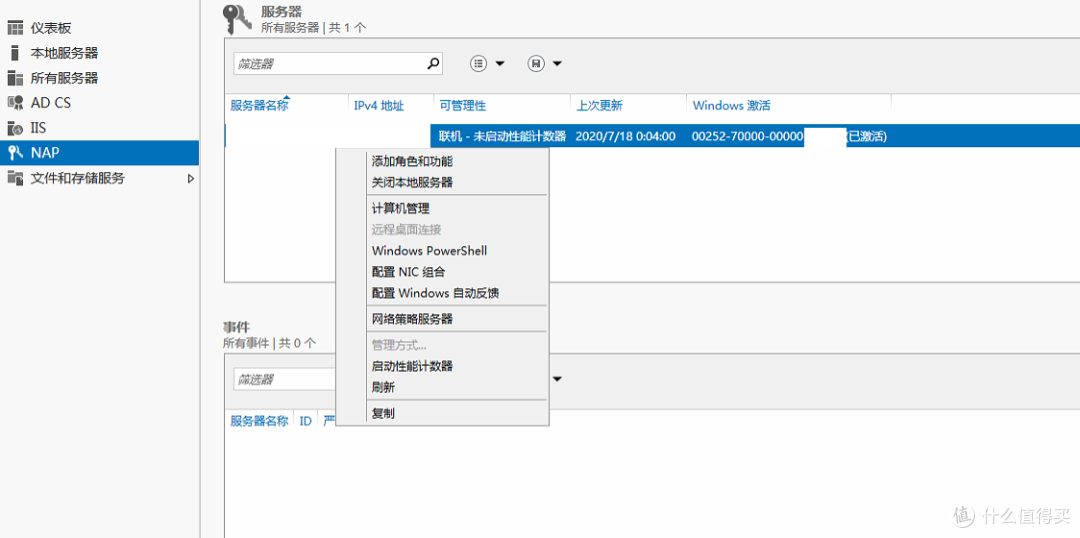Click the servers 筛选器 filter field

point(338,63)
